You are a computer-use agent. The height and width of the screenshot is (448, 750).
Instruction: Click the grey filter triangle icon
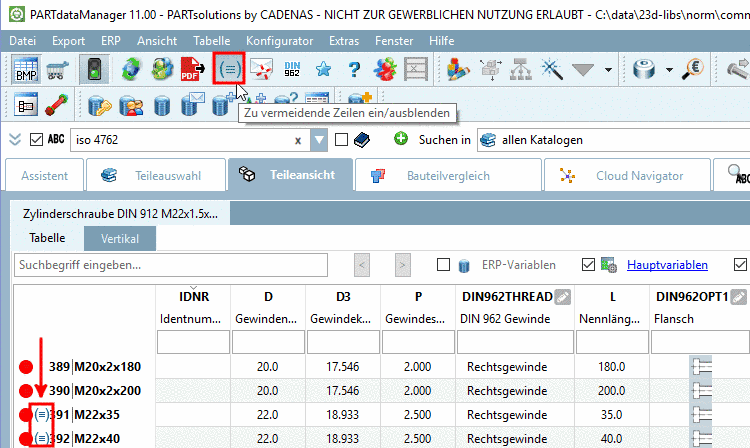pyautogui.click(x=583, y=70)
